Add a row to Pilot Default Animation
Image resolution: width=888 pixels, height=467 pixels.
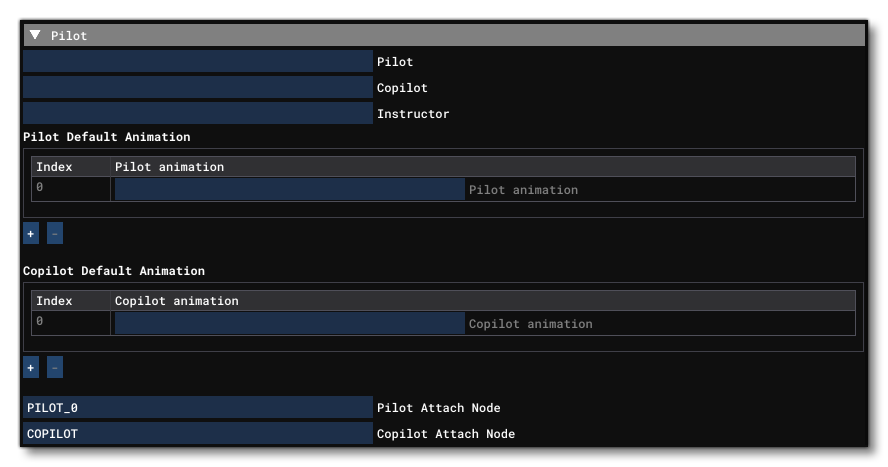click(x=31, y=233)
